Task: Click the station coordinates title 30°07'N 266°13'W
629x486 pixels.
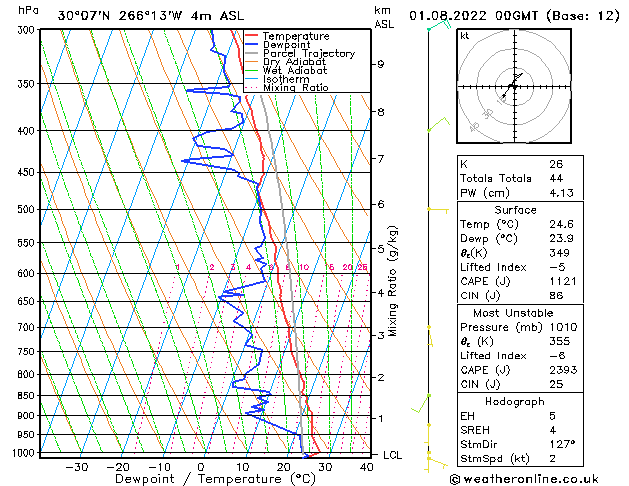Action: 120,16
